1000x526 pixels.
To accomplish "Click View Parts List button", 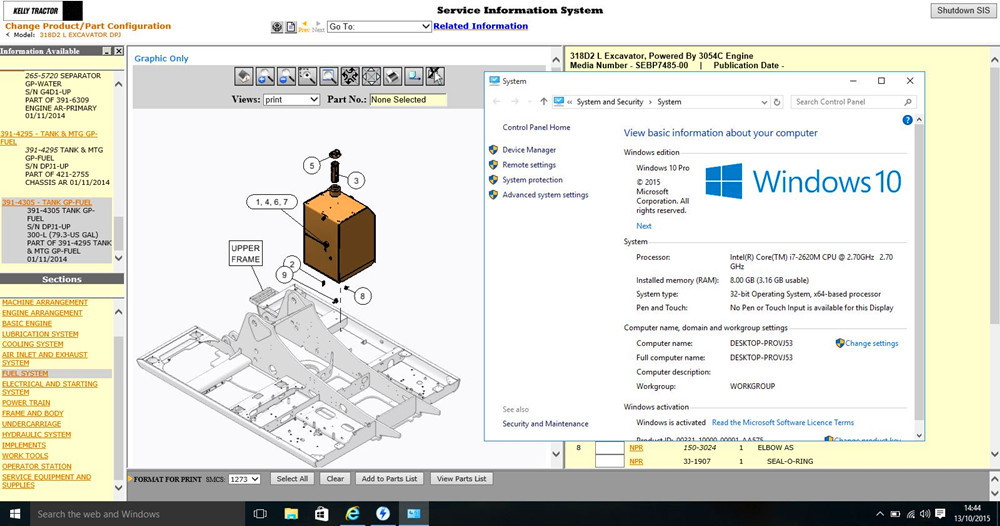I will click(x=461, y=479).
